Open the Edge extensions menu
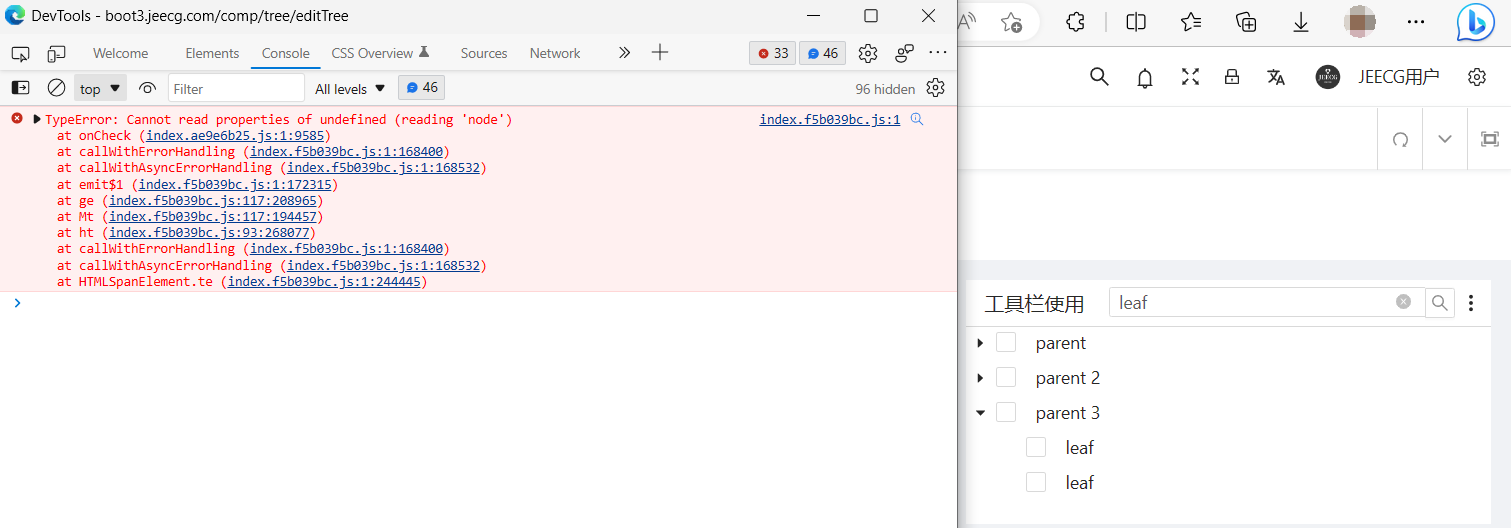Screen dimensions: 1511x528 [1075, 22]
